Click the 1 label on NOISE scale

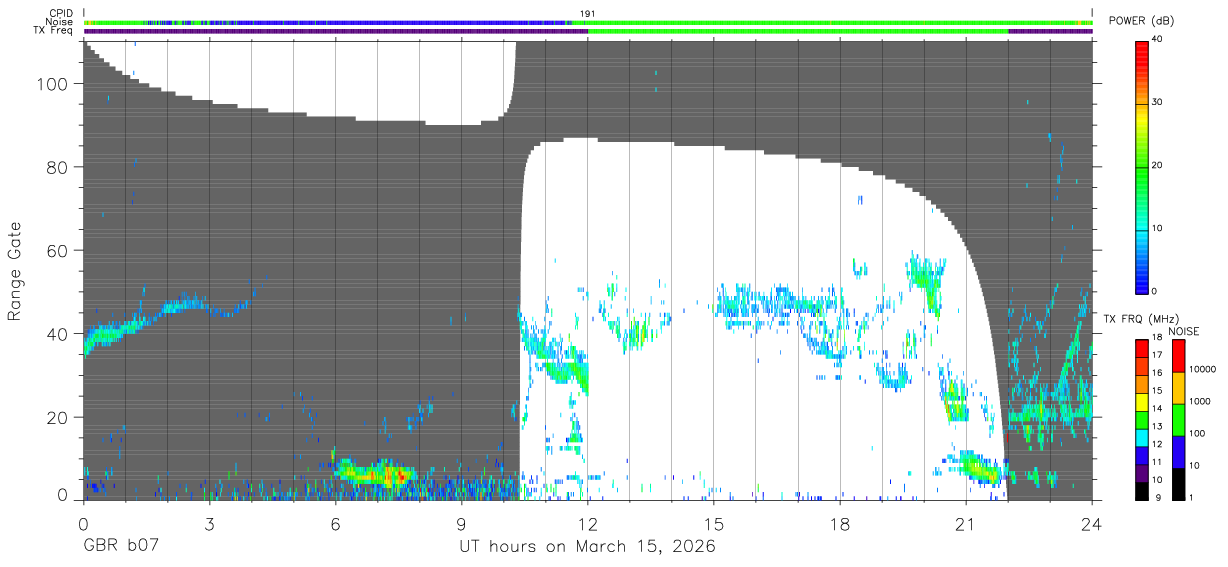[1192, 497]
